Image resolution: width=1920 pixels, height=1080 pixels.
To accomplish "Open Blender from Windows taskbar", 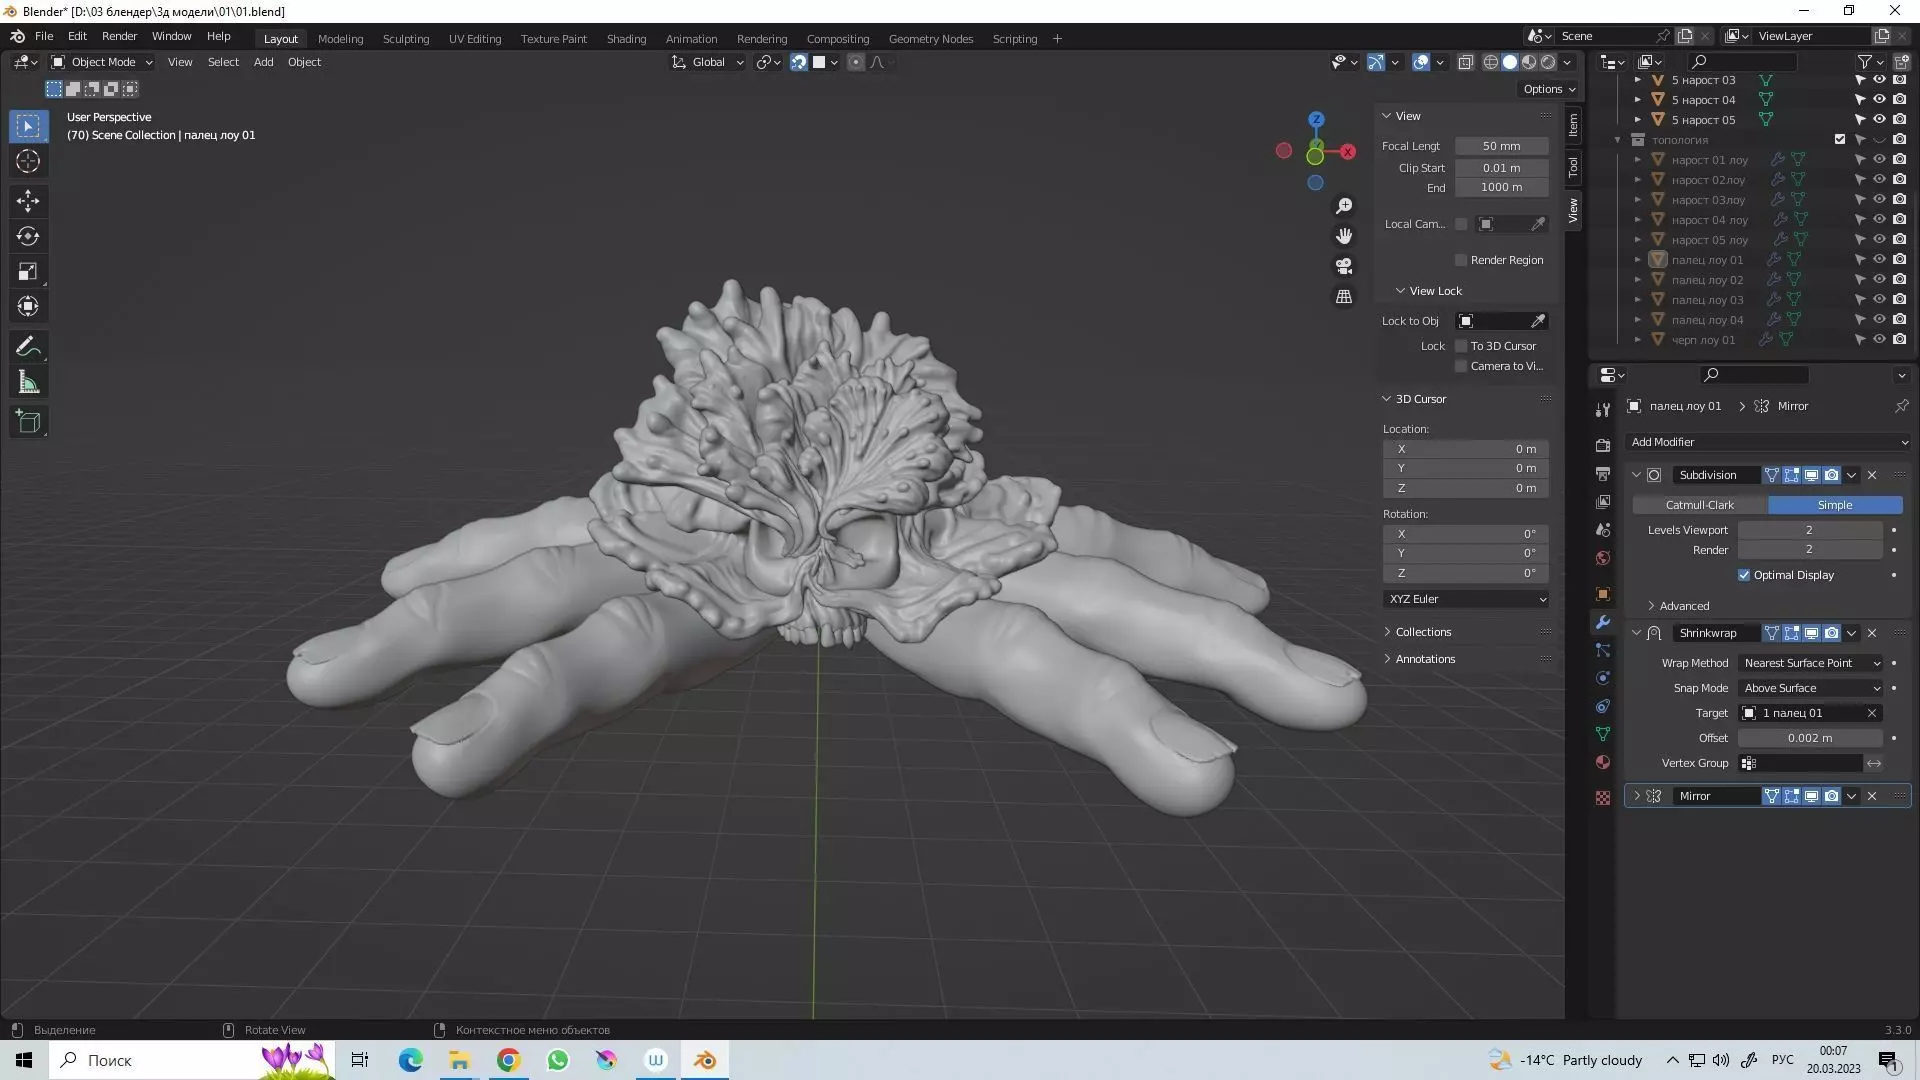I will pos(705,1060).
